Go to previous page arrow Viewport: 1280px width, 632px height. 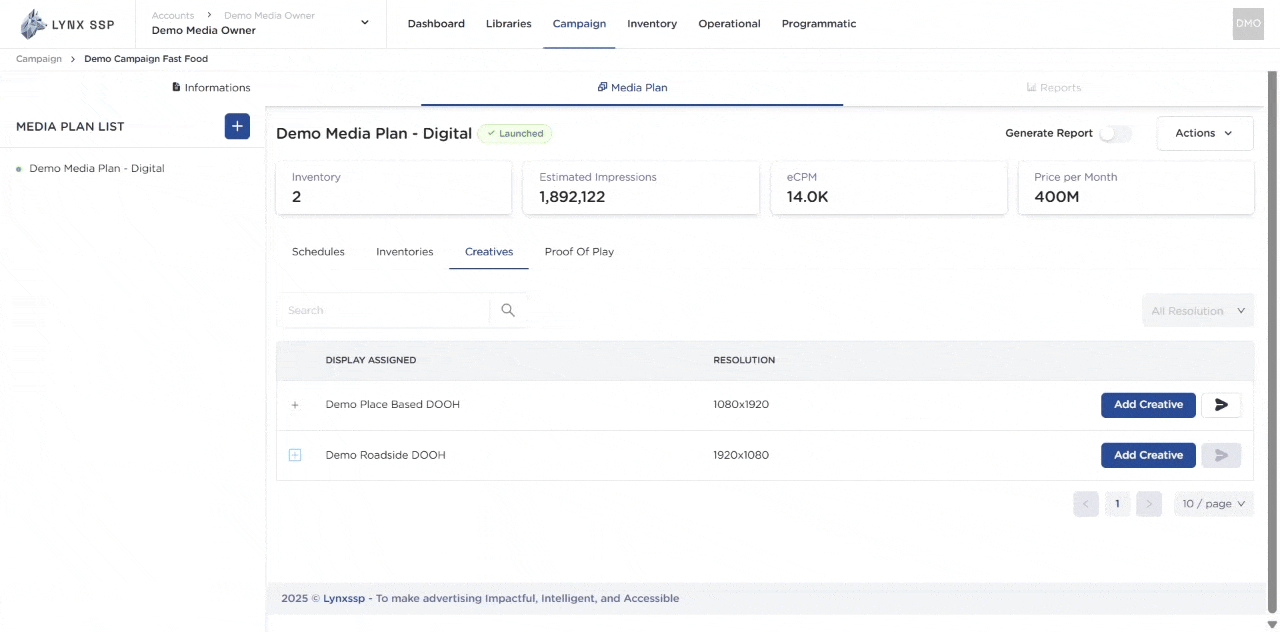[x=1086, y=504]
